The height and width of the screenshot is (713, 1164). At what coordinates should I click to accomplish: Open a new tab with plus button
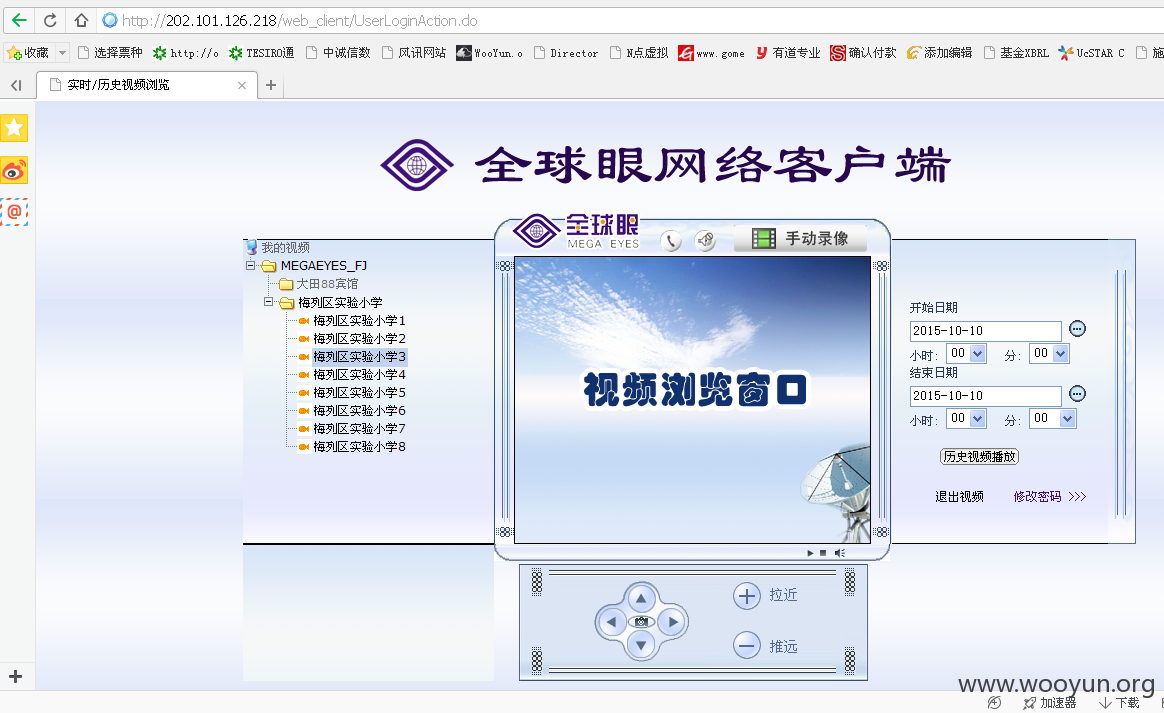pyautogui.click(x=271, y=85)
